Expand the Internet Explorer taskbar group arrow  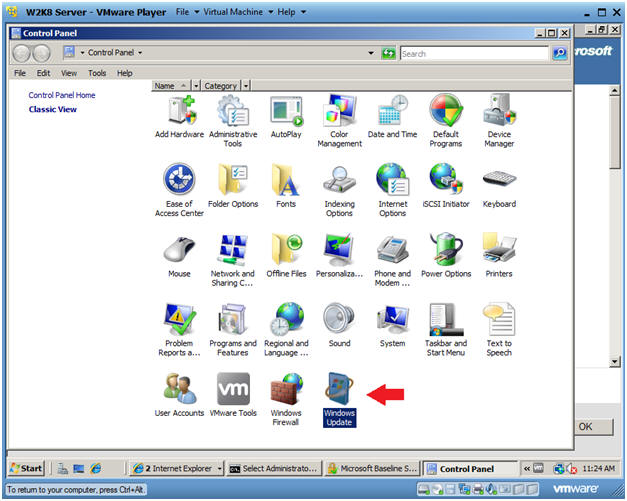click(x=220, y=468)
